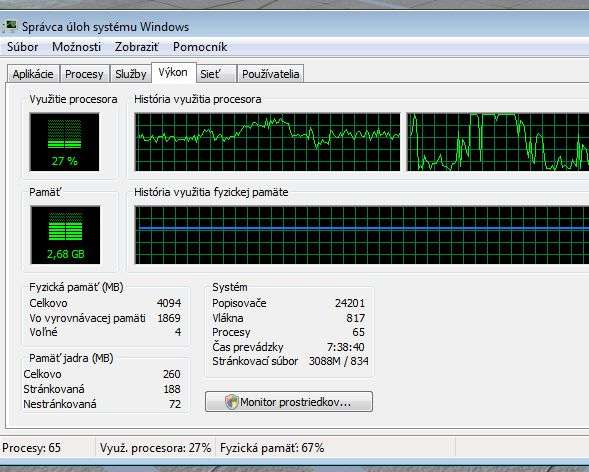Click the História využitia fyzickej pamäte label

pyautogui.click(x=211, y=192)
